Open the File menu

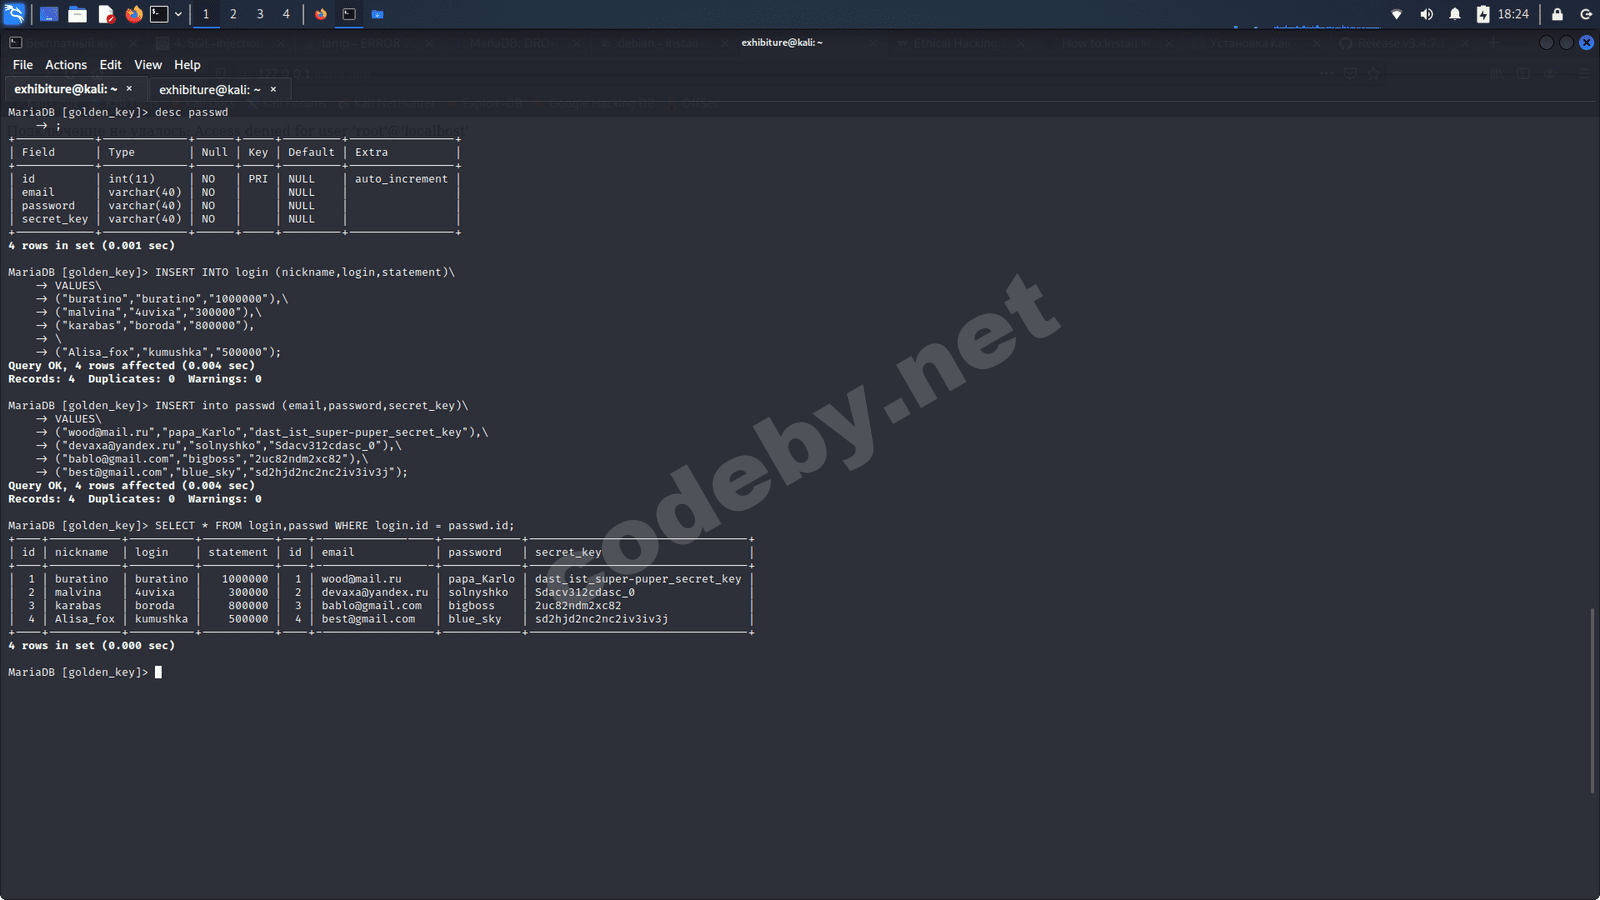23,65
